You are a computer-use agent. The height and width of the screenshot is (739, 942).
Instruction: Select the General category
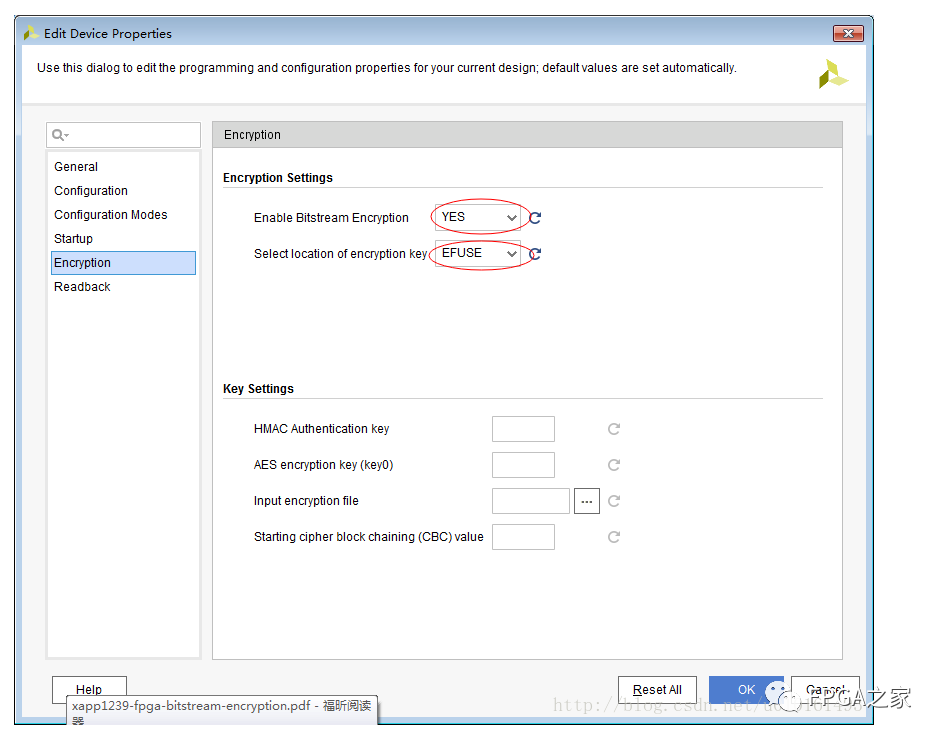(x=123, y=167)
